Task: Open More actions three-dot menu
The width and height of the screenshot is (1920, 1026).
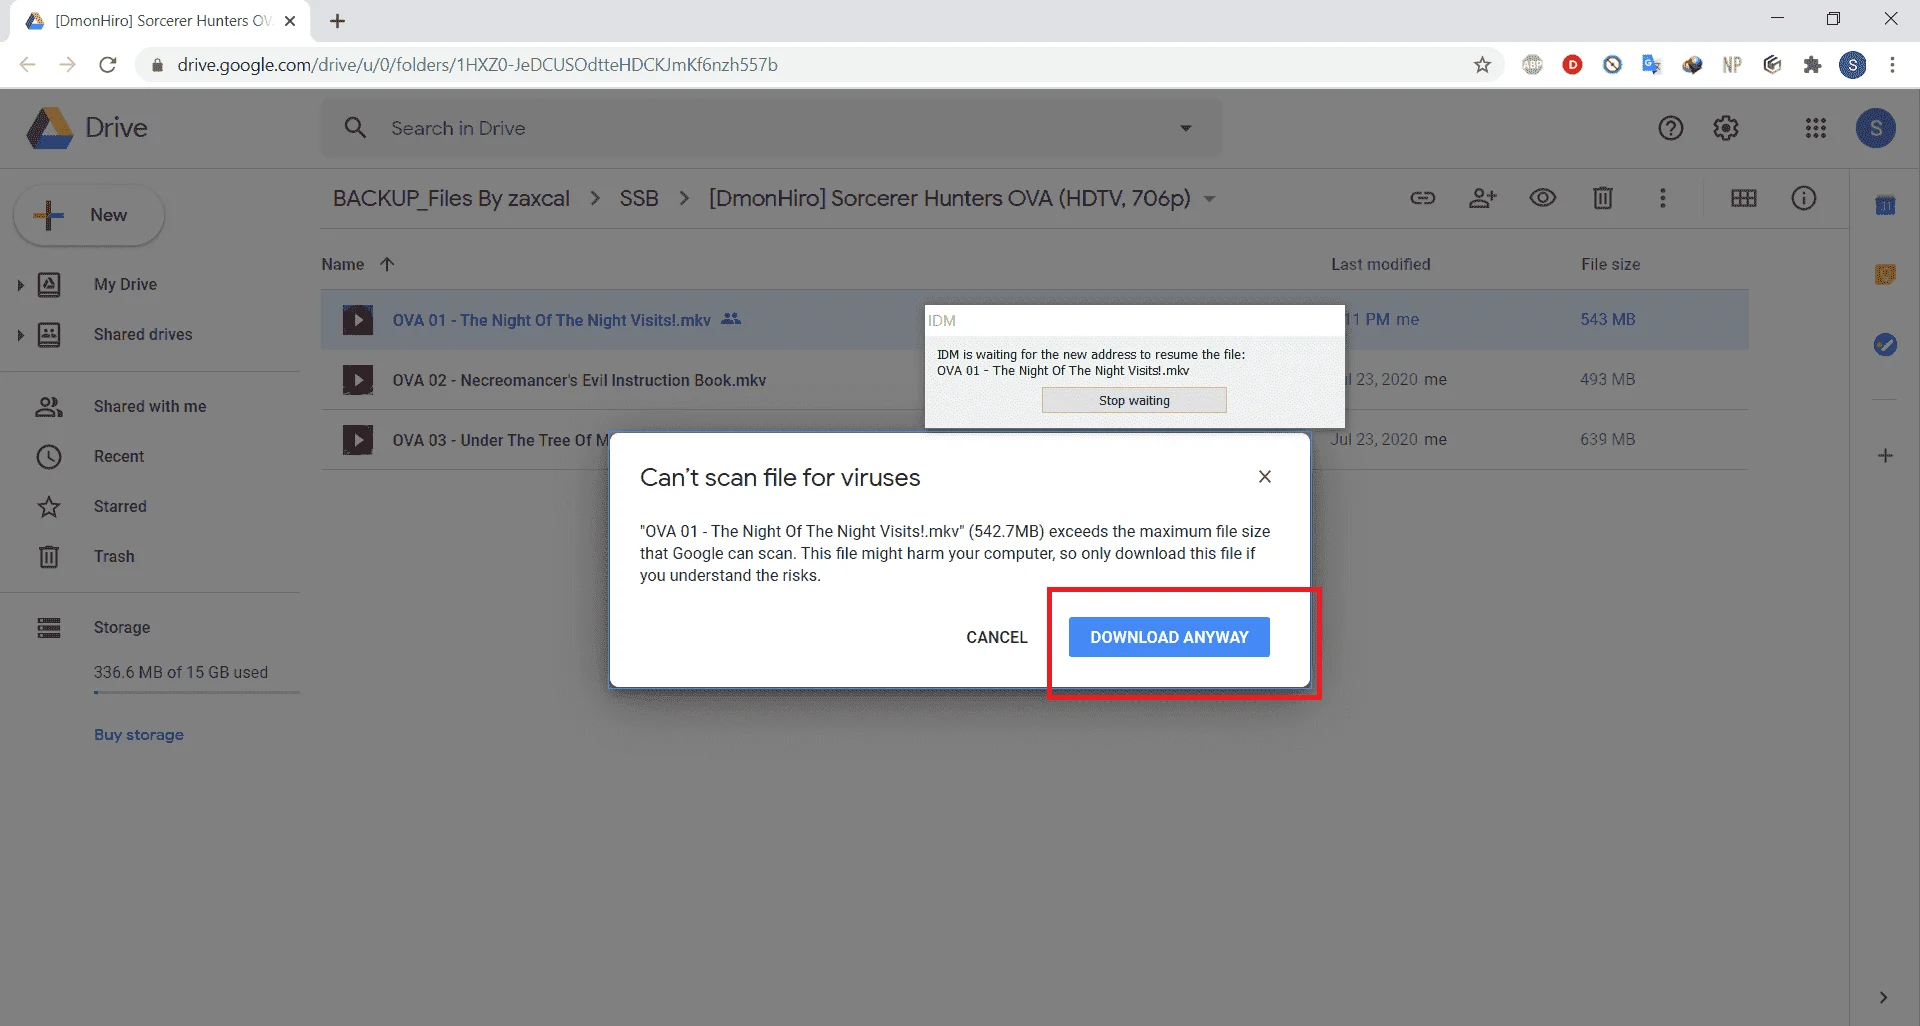Action: pos(1663,198)
